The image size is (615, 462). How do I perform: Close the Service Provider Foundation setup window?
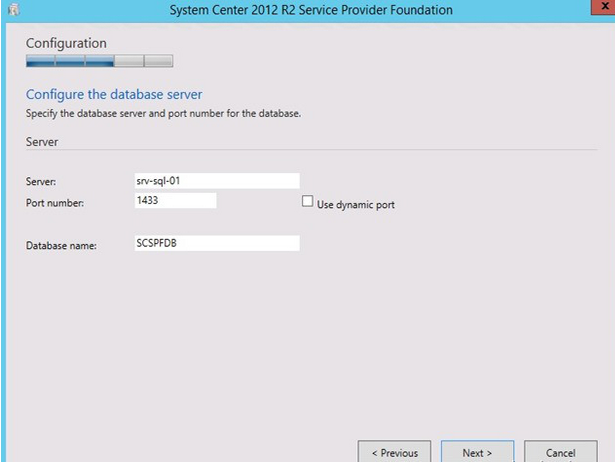coord(604,7)
